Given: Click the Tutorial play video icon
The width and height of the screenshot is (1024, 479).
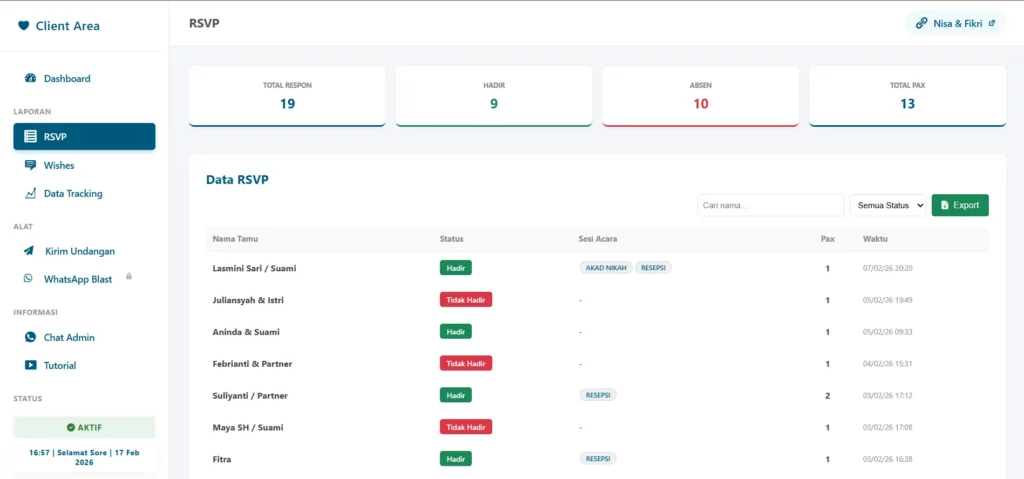Looking at the screenshot, I should tap(30, 365).
